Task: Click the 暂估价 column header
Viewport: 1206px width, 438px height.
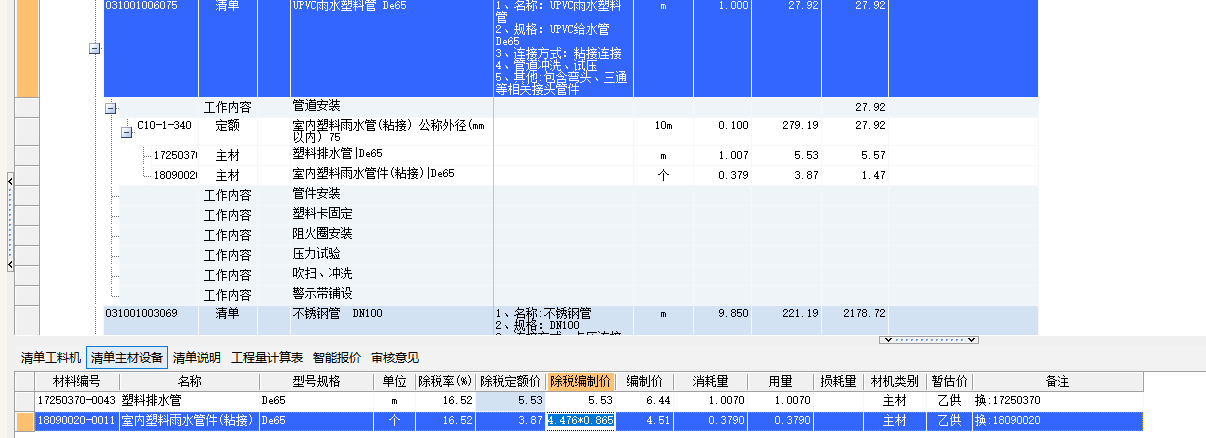Action: pos(949,381)
